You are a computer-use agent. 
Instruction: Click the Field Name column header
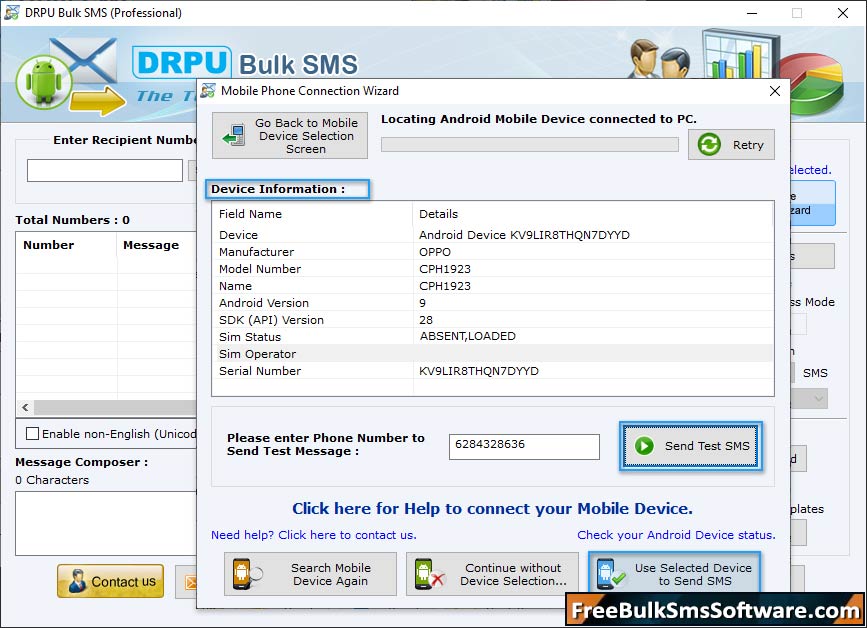pos(312,214)
